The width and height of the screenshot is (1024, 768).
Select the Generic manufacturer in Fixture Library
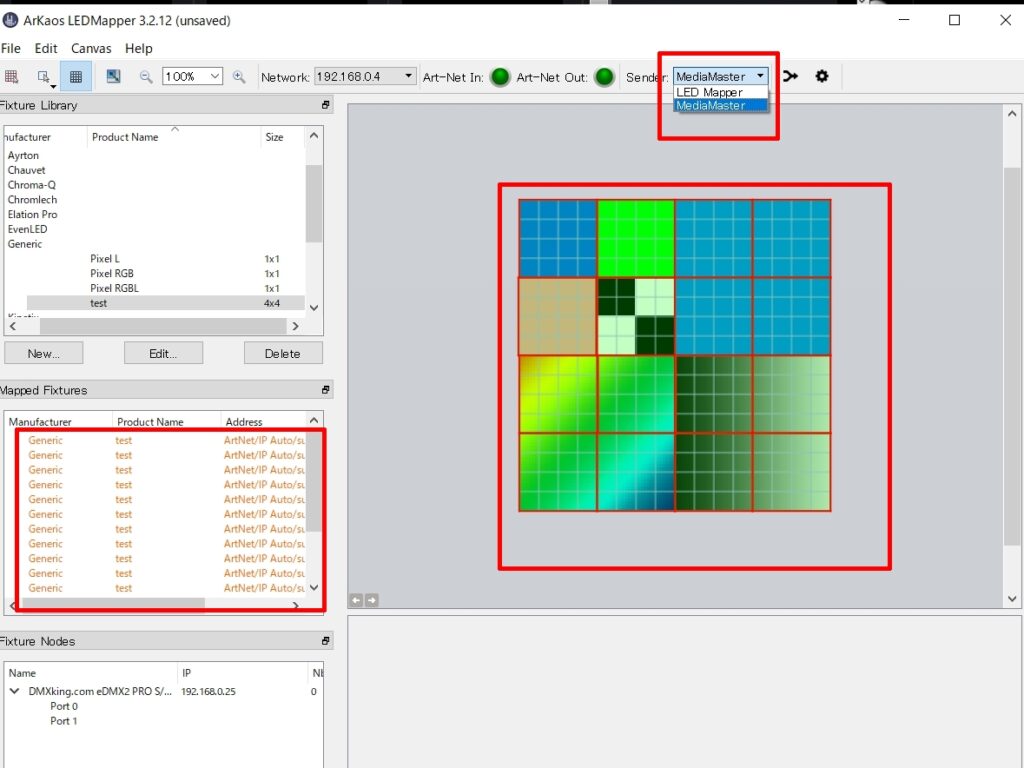tap(25, 244)
